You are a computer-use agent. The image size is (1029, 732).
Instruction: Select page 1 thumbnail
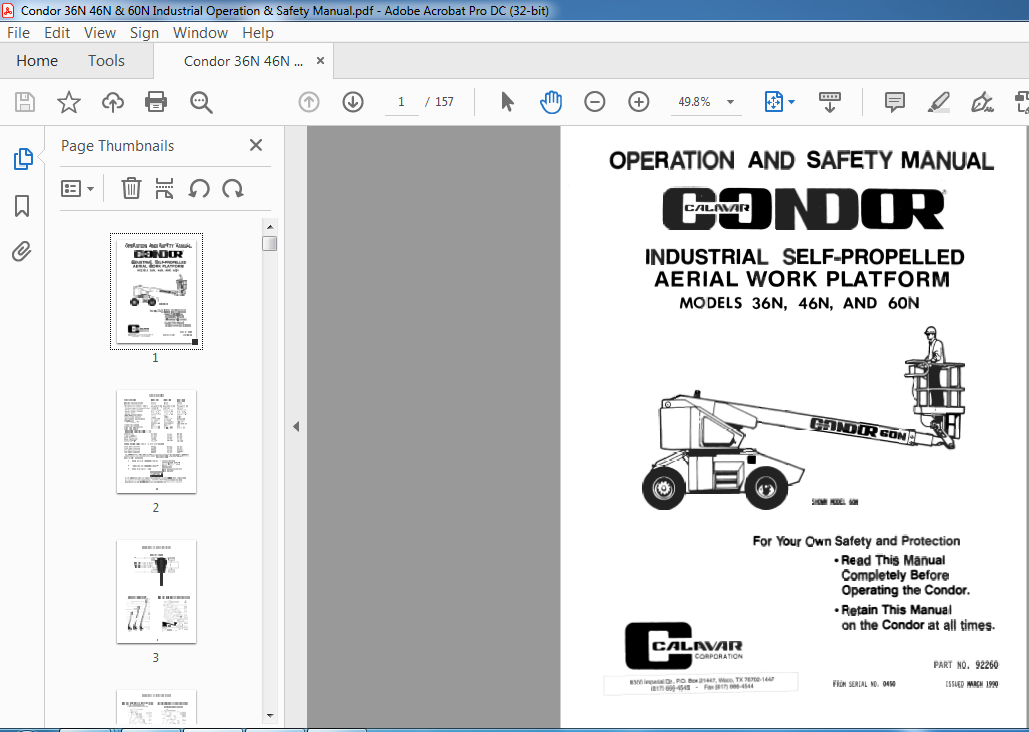click(156, 291)
